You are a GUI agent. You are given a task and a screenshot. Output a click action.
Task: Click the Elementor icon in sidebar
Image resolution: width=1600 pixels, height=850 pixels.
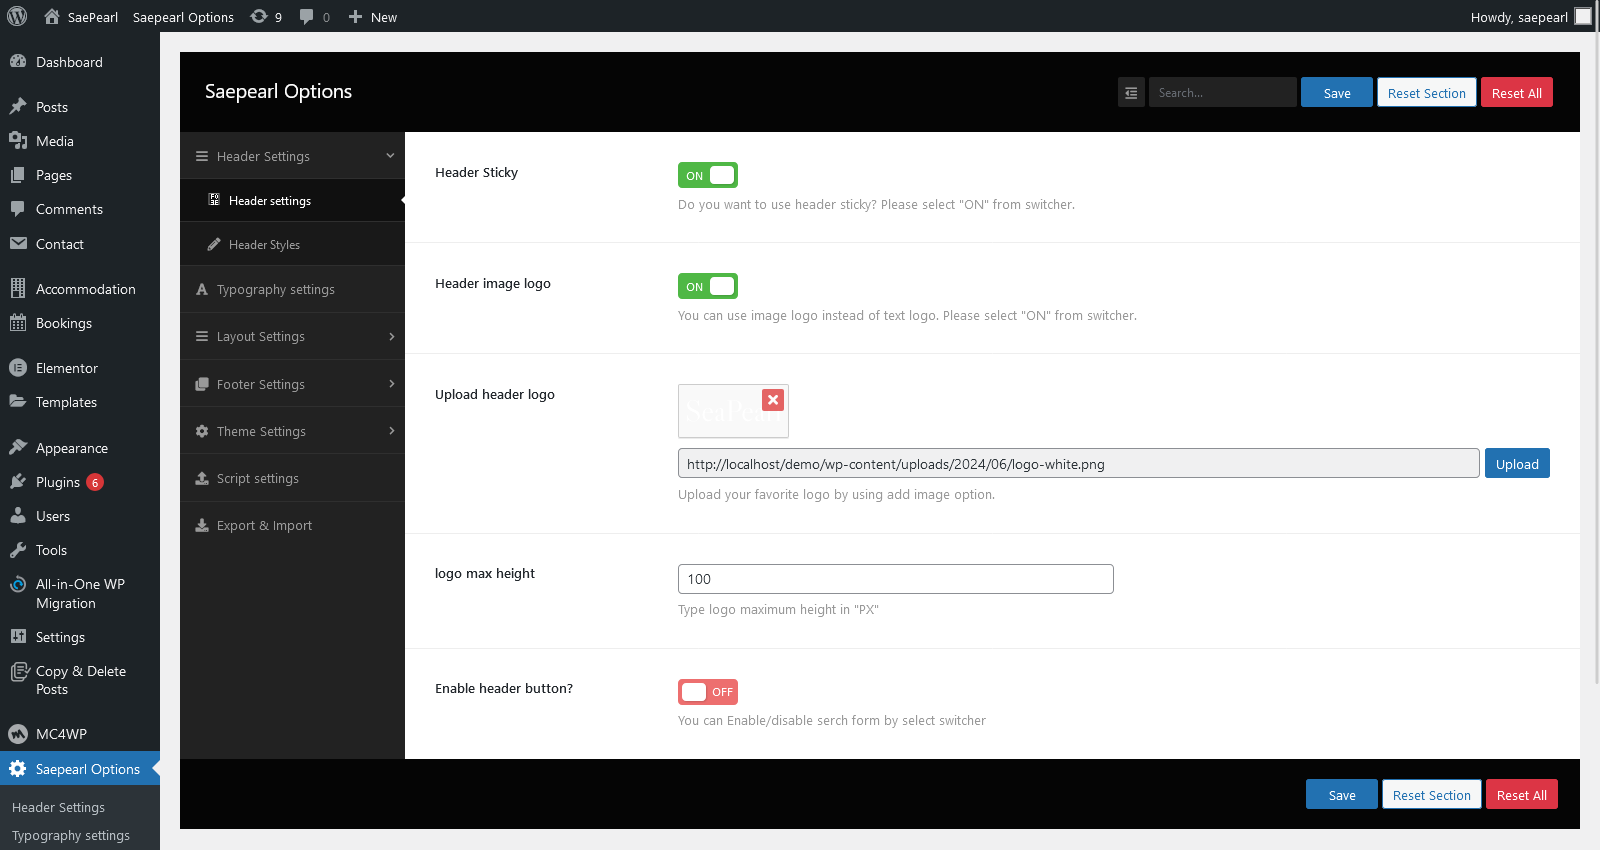[x=18, y=368]
